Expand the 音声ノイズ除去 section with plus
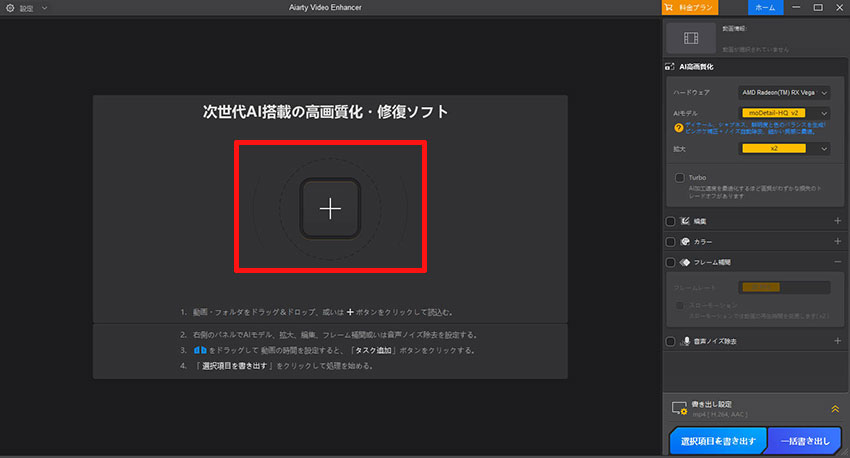 click(838, 341)
